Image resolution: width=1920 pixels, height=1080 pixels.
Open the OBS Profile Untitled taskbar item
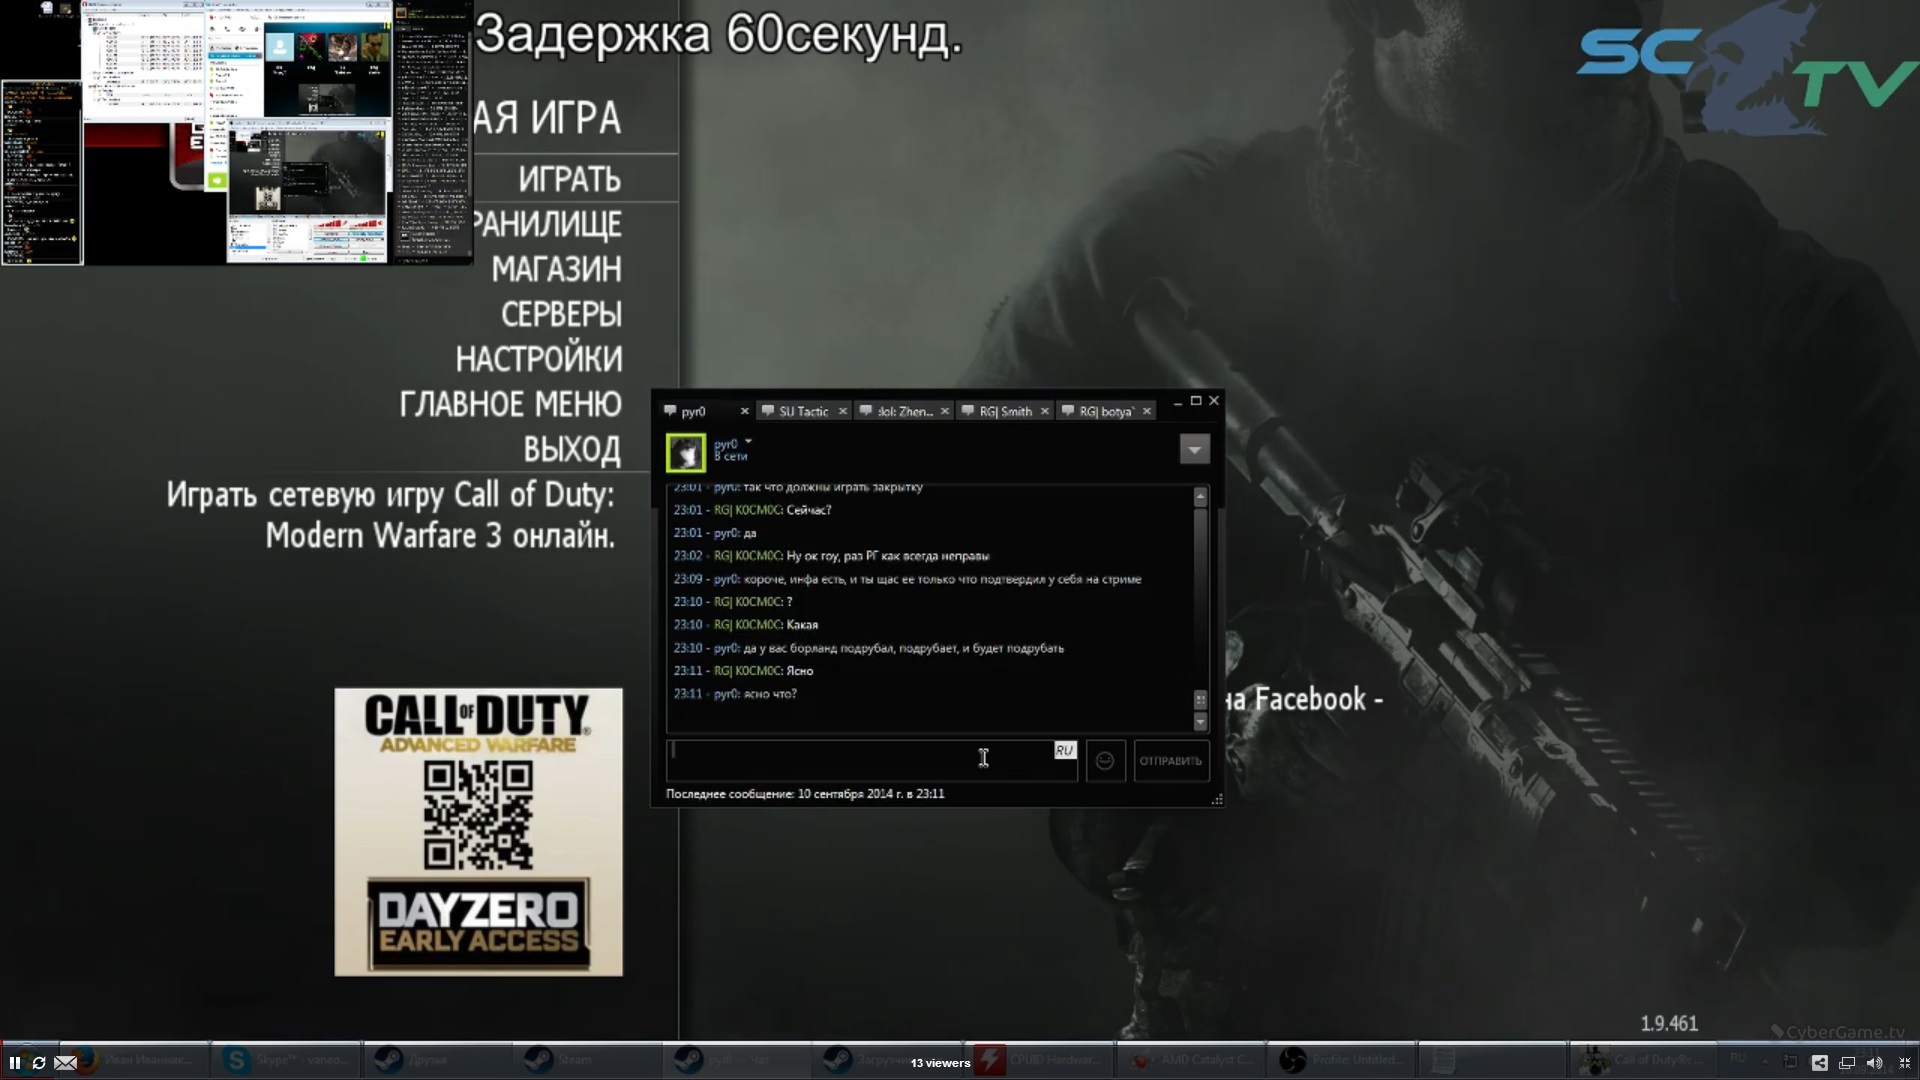pyautogui.click(x=1341, y=1059)
